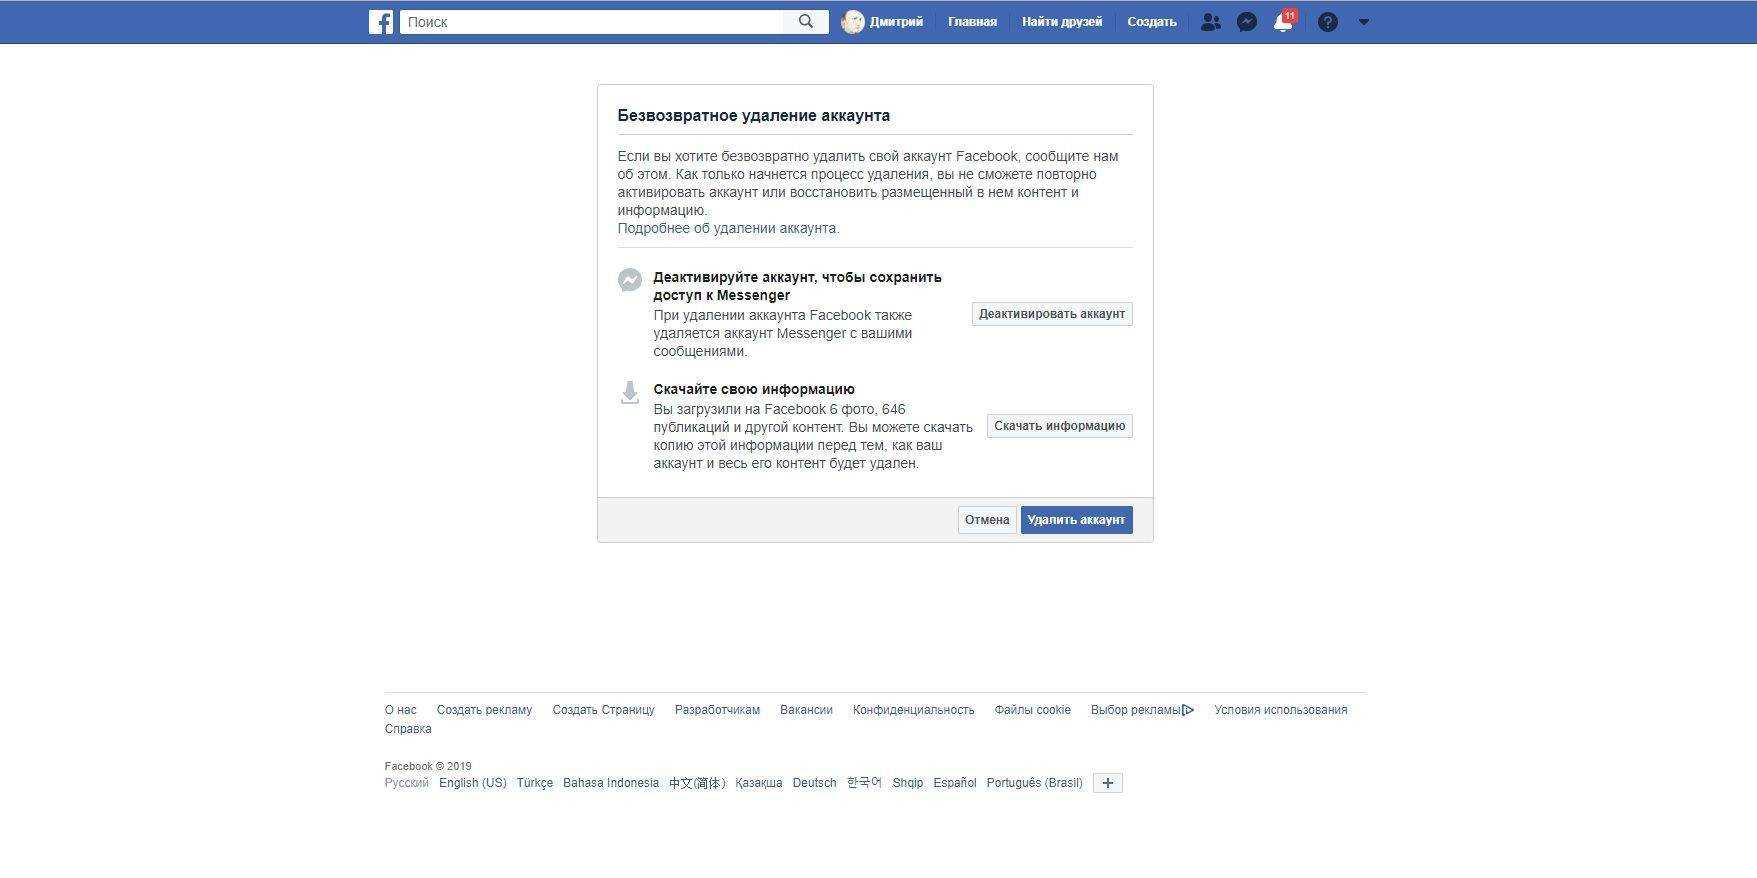Switch language to Português (Brasil)

coord(1035,783)
